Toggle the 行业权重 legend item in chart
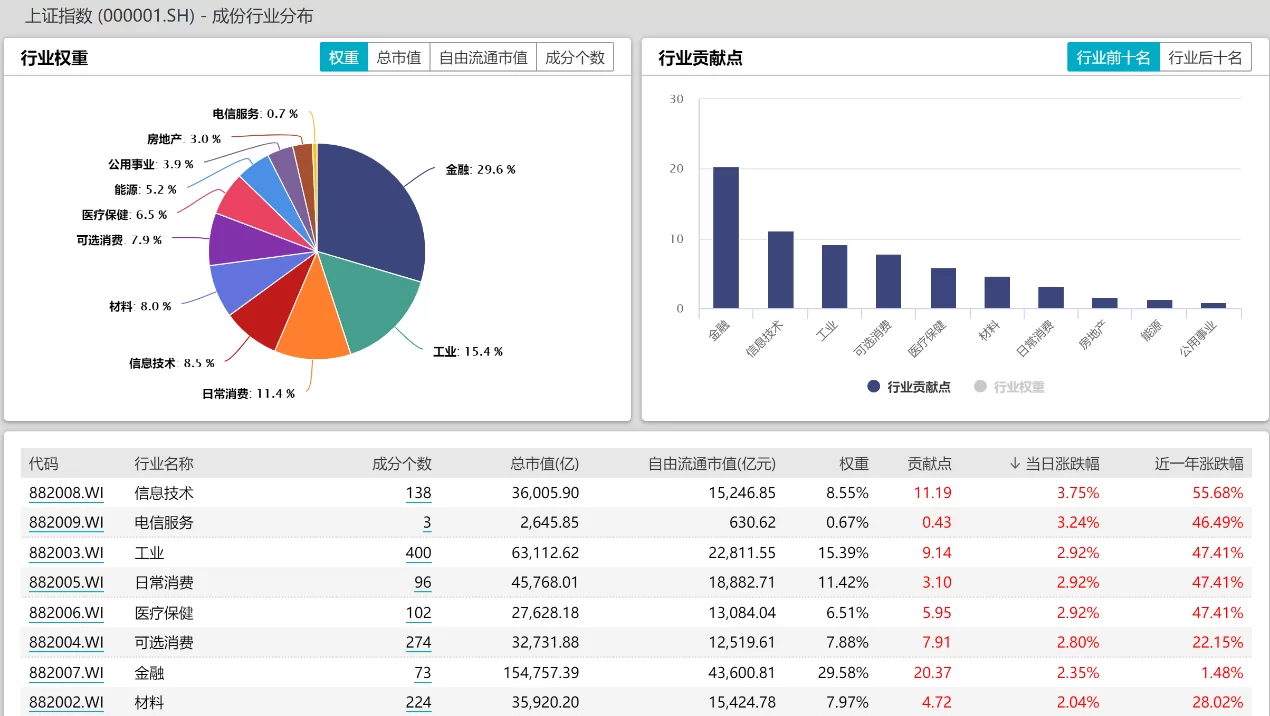Viewport: 1270px width, 716px height. tap(1010, 387)
